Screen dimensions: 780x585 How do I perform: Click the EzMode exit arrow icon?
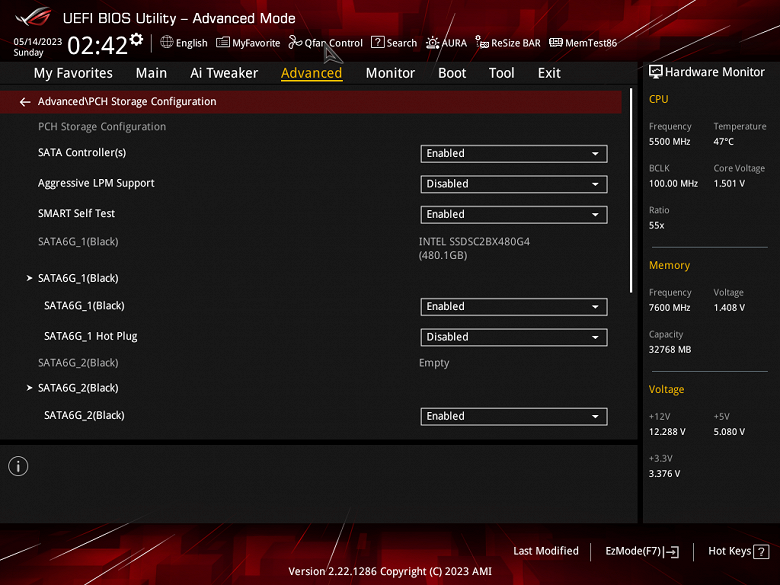tap(672, 552)
